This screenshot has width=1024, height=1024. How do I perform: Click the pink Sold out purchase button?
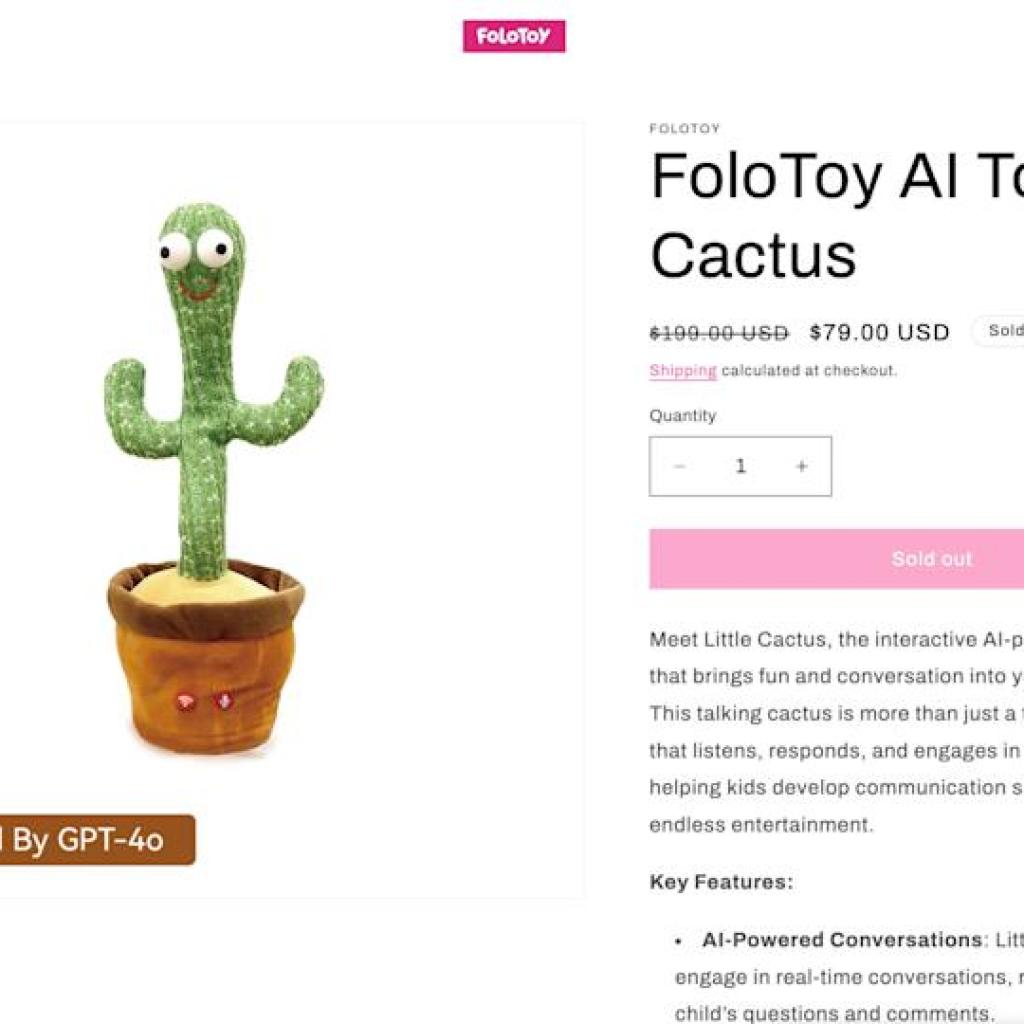point(931,558)
